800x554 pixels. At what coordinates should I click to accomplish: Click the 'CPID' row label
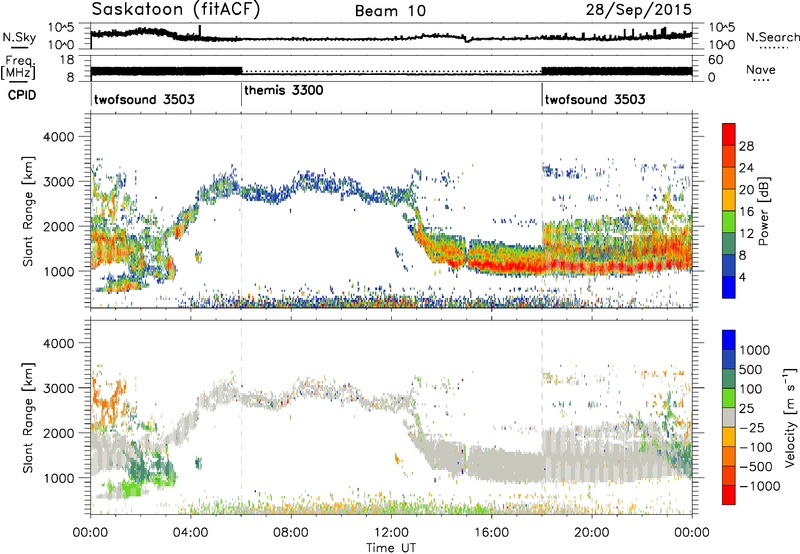[x=22, y=95]
